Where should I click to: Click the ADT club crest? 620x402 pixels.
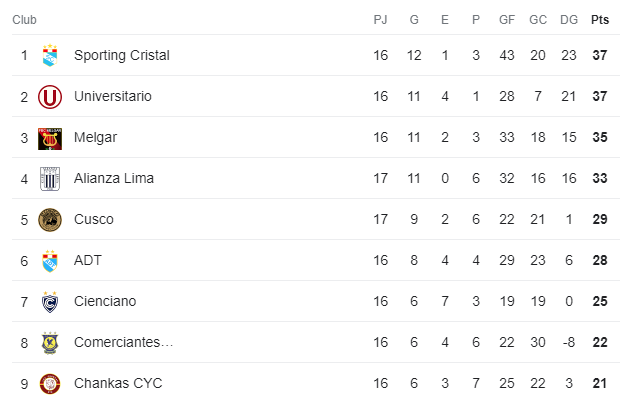(50, 261)
